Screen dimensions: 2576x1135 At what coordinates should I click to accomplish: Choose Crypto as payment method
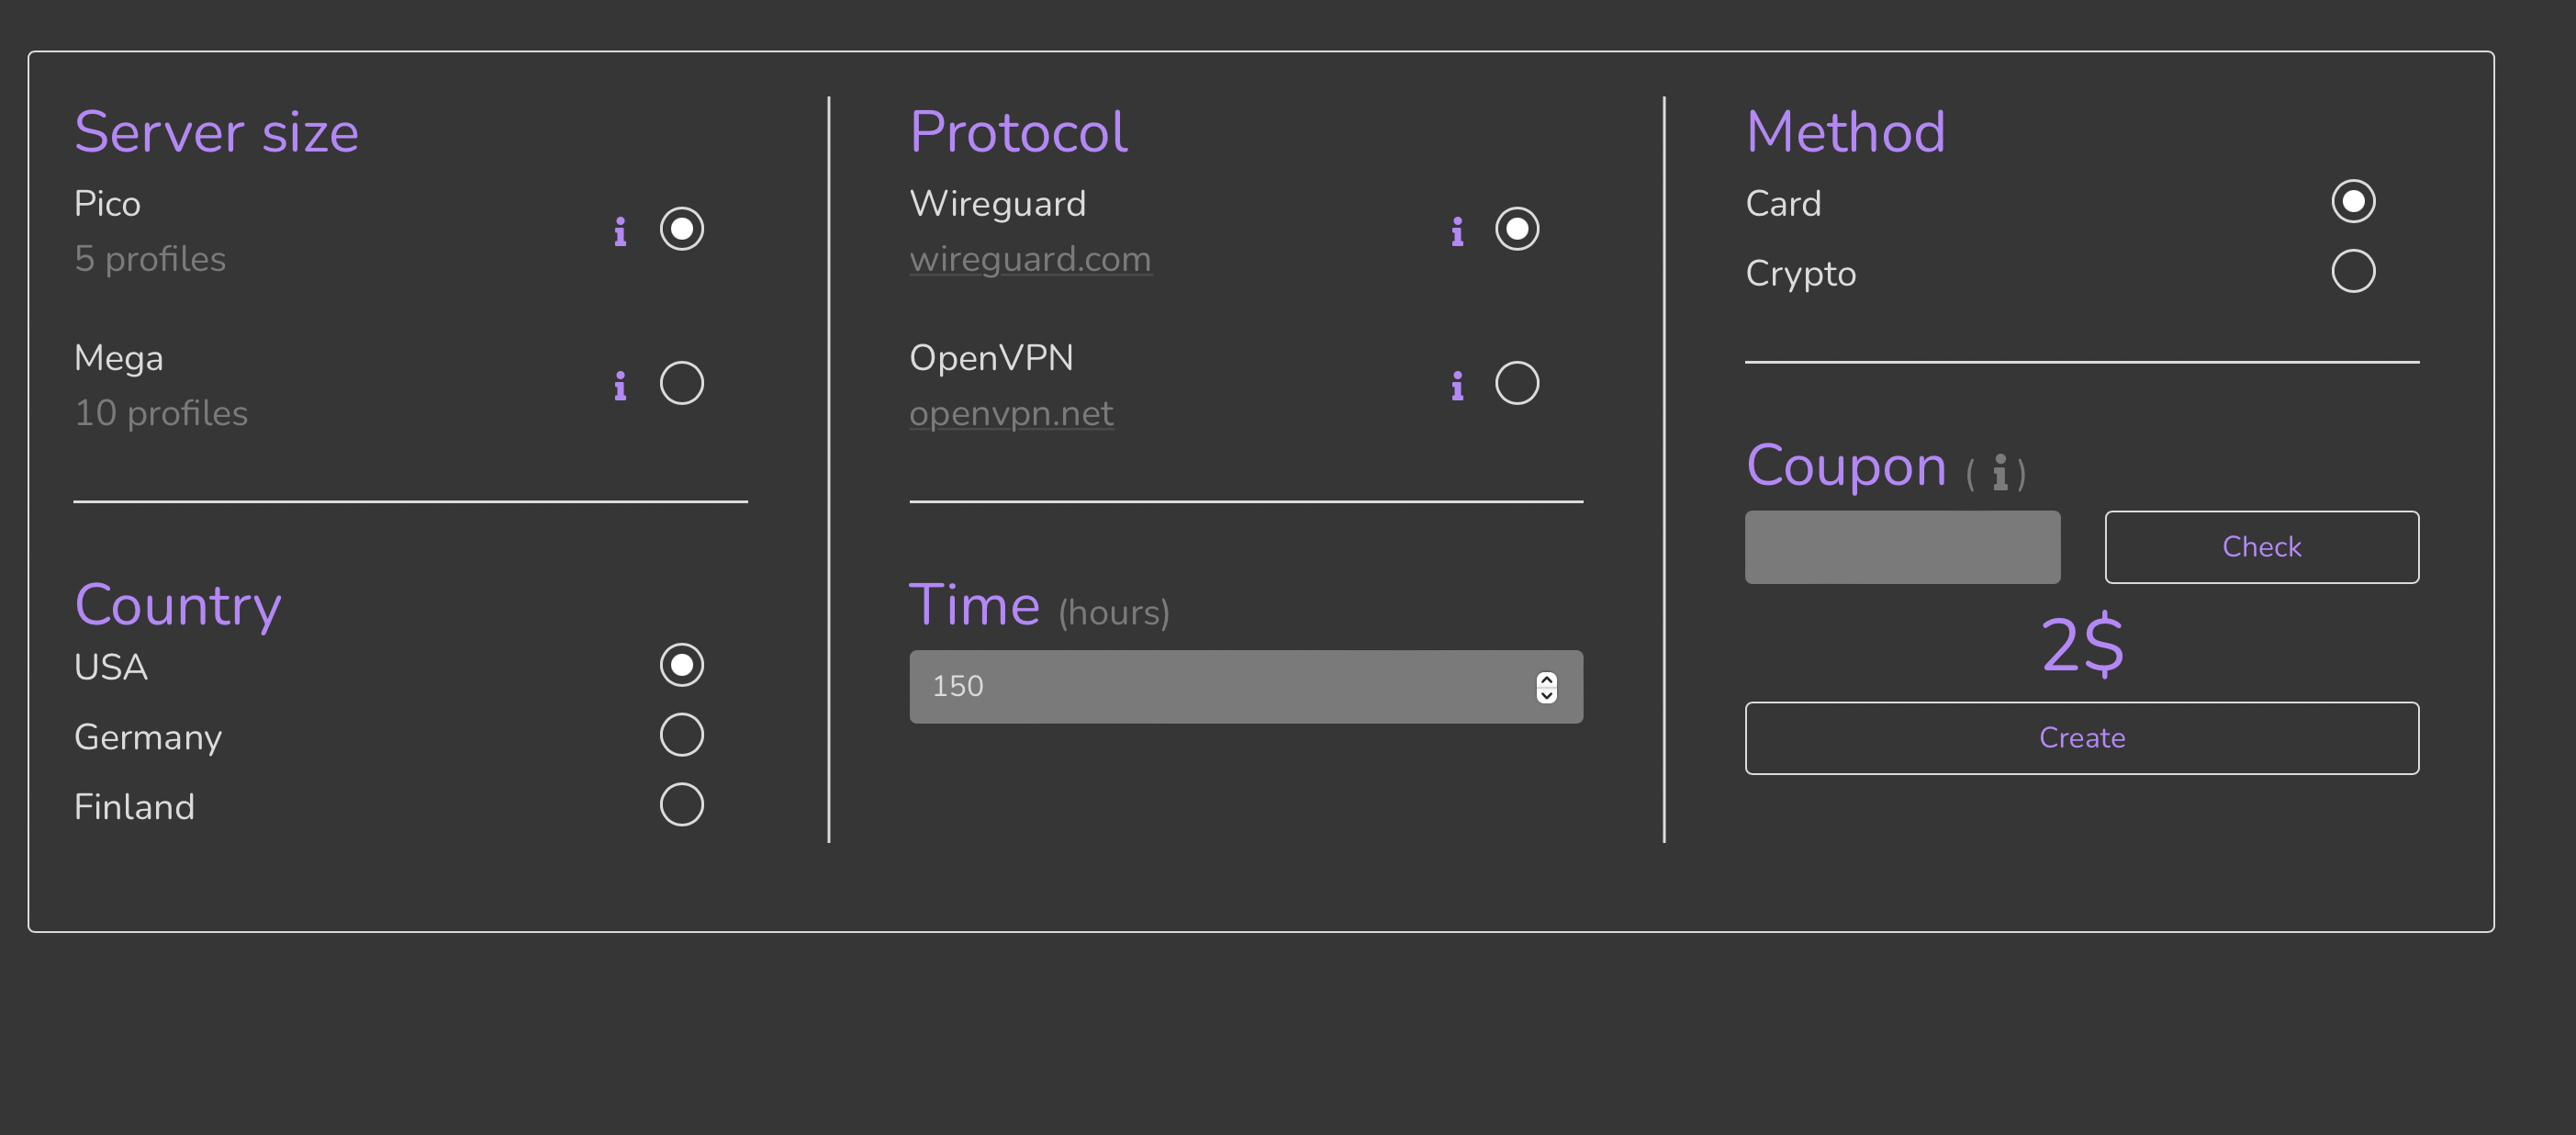[2352, 270]
